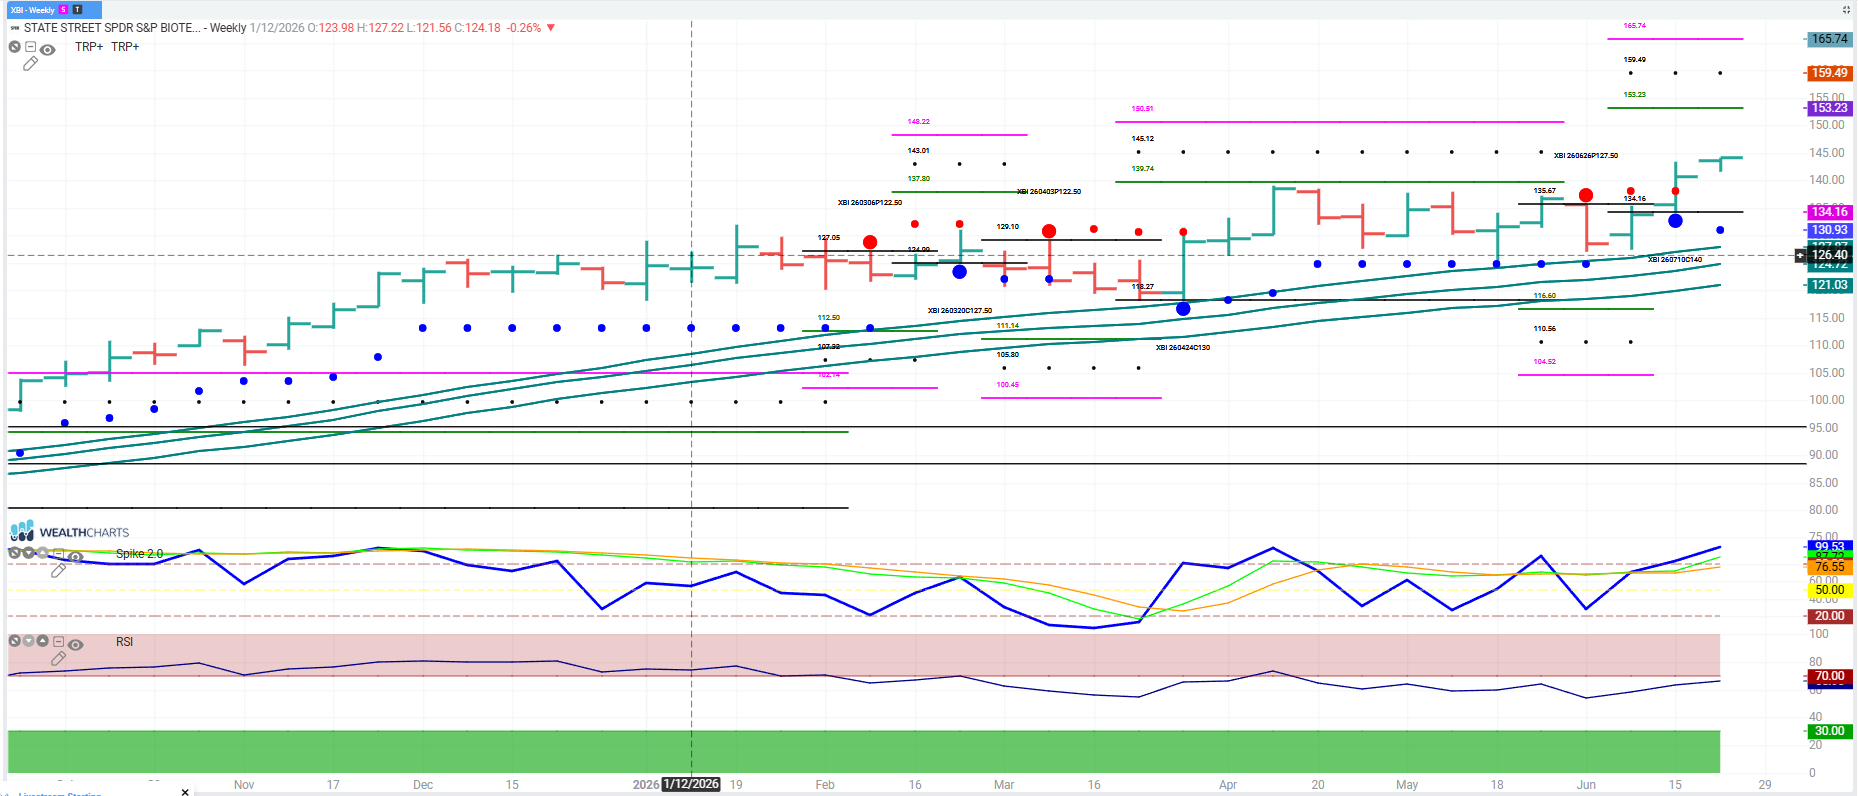Move the Spike 2.0 pane up
Viewport: 1858px width, 796px height.
(x=43, y=553)
